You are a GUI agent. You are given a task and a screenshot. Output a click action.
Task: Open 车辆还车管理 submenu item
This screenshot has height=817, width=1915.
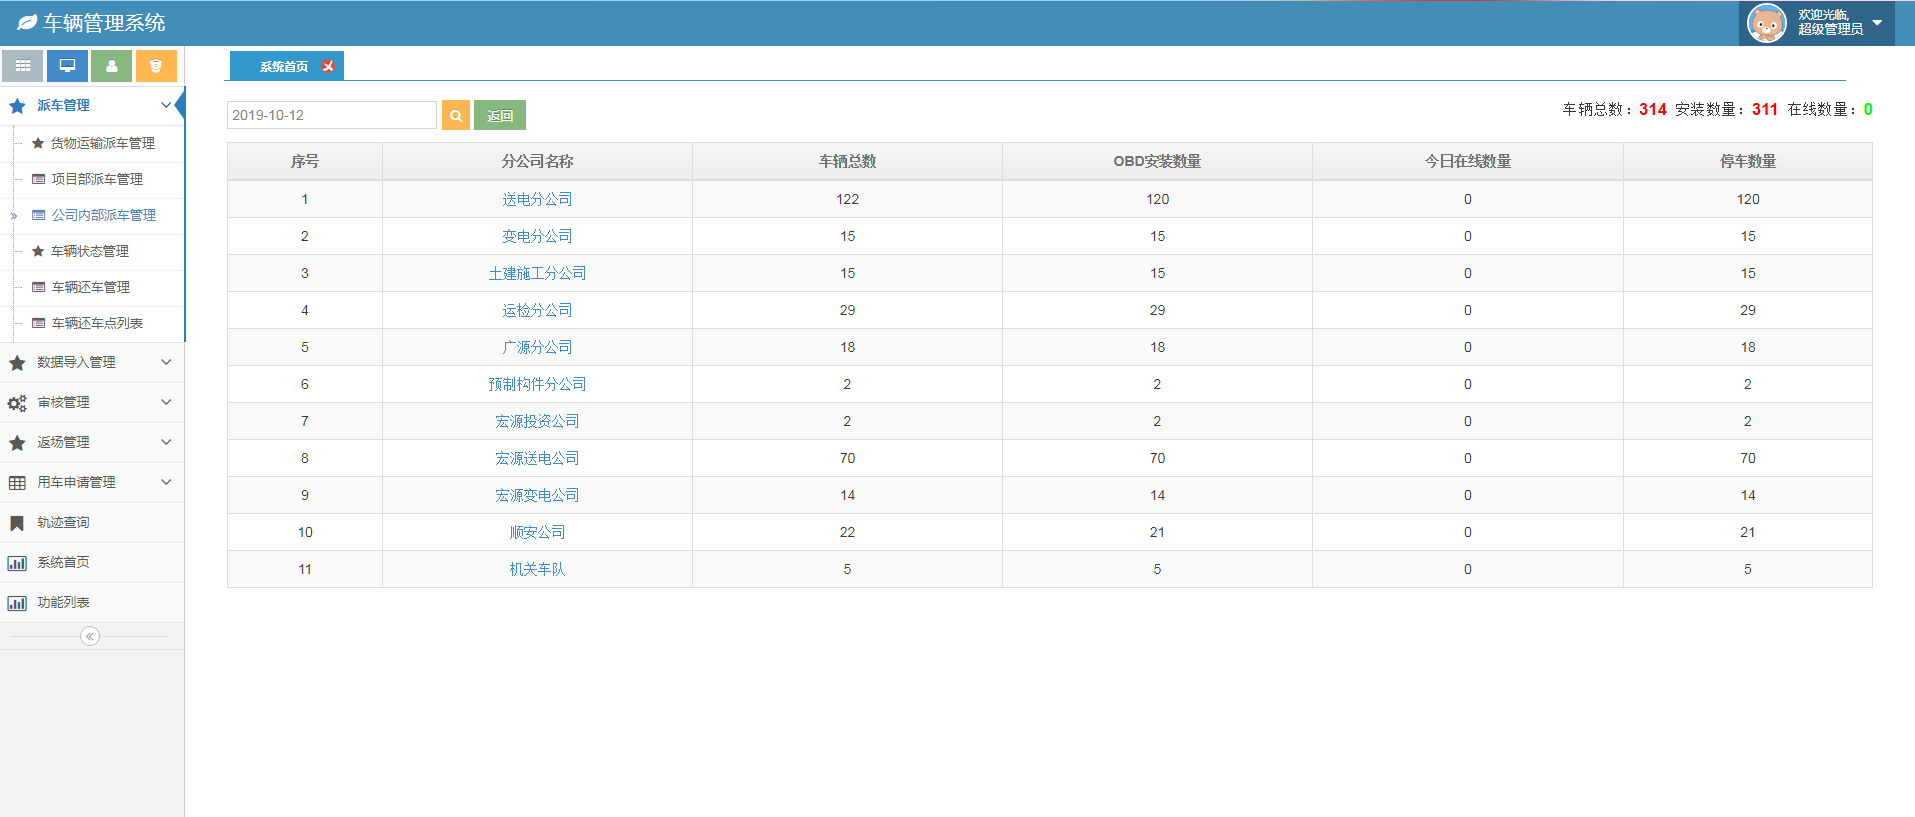pyautogui.click(x=91, y=287)
